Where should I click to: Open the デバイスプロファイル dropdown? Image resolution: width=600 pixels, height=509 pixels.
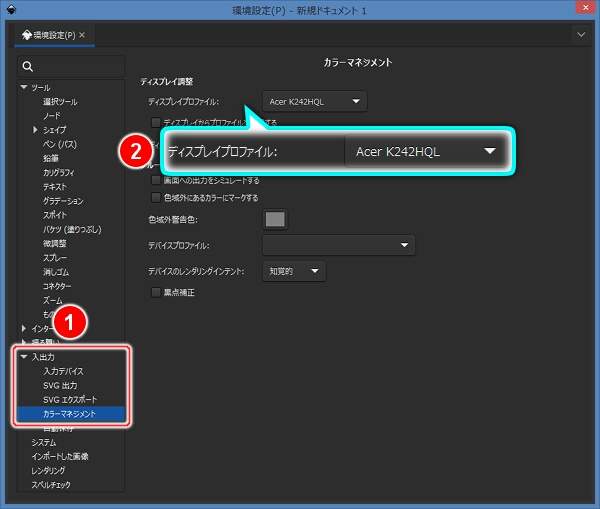[338, 245]
